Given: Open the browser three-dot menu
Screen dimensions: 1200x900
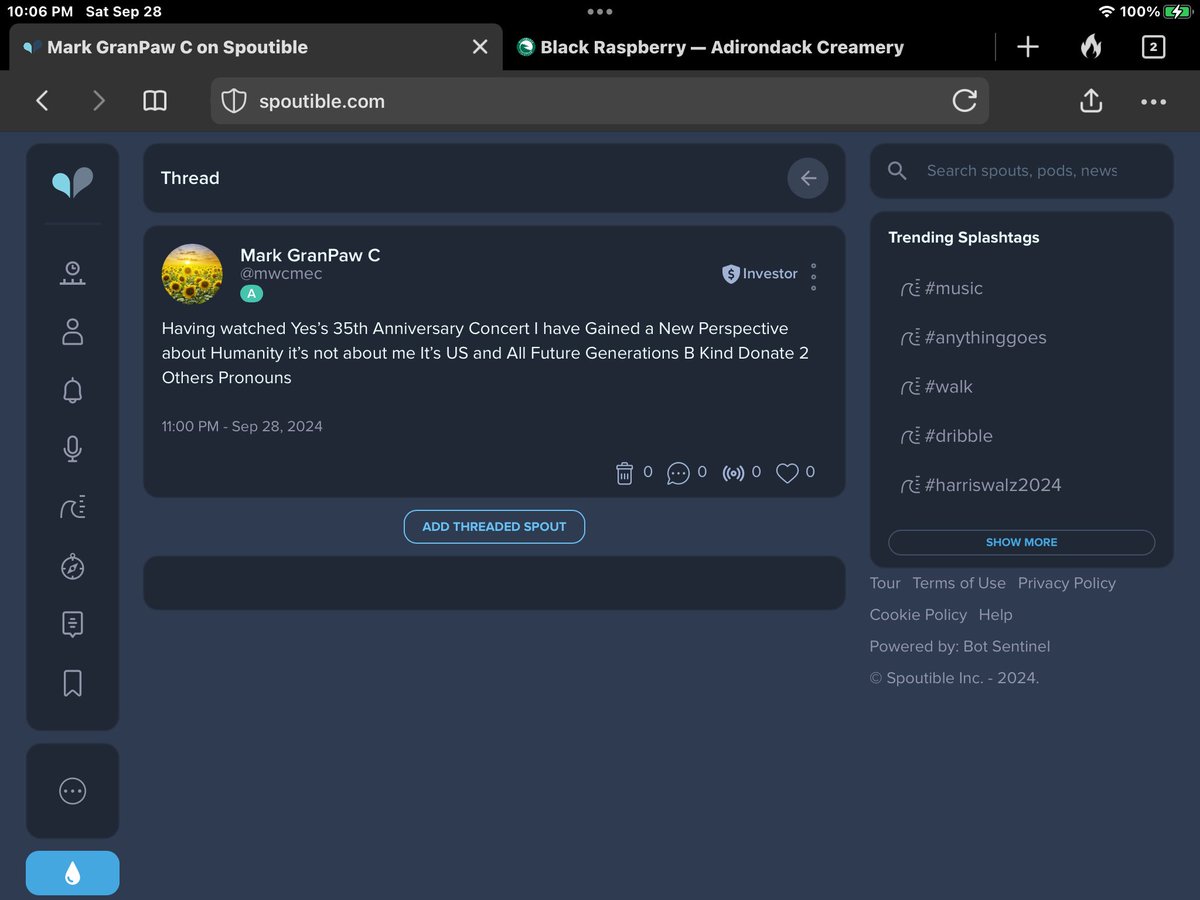Looking at the screenshot, I should click(1153, 101).
